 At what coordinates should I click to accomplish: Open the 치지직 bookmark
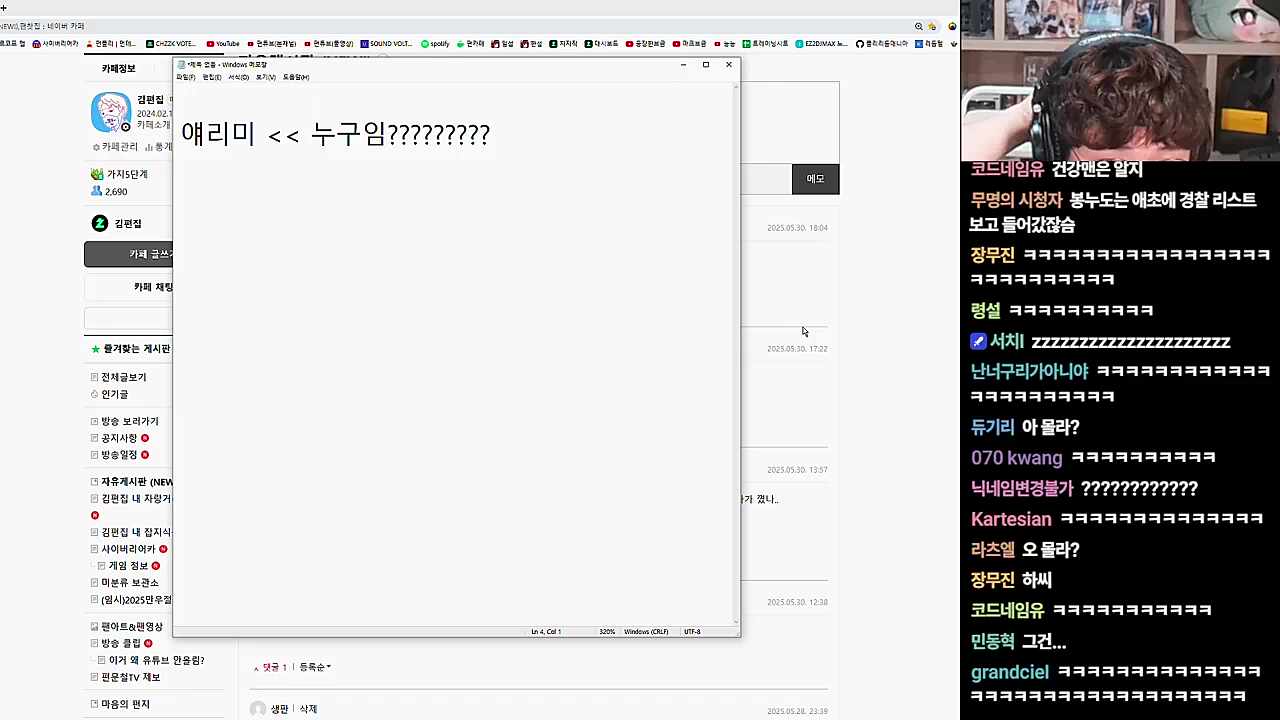click(563, 44)
